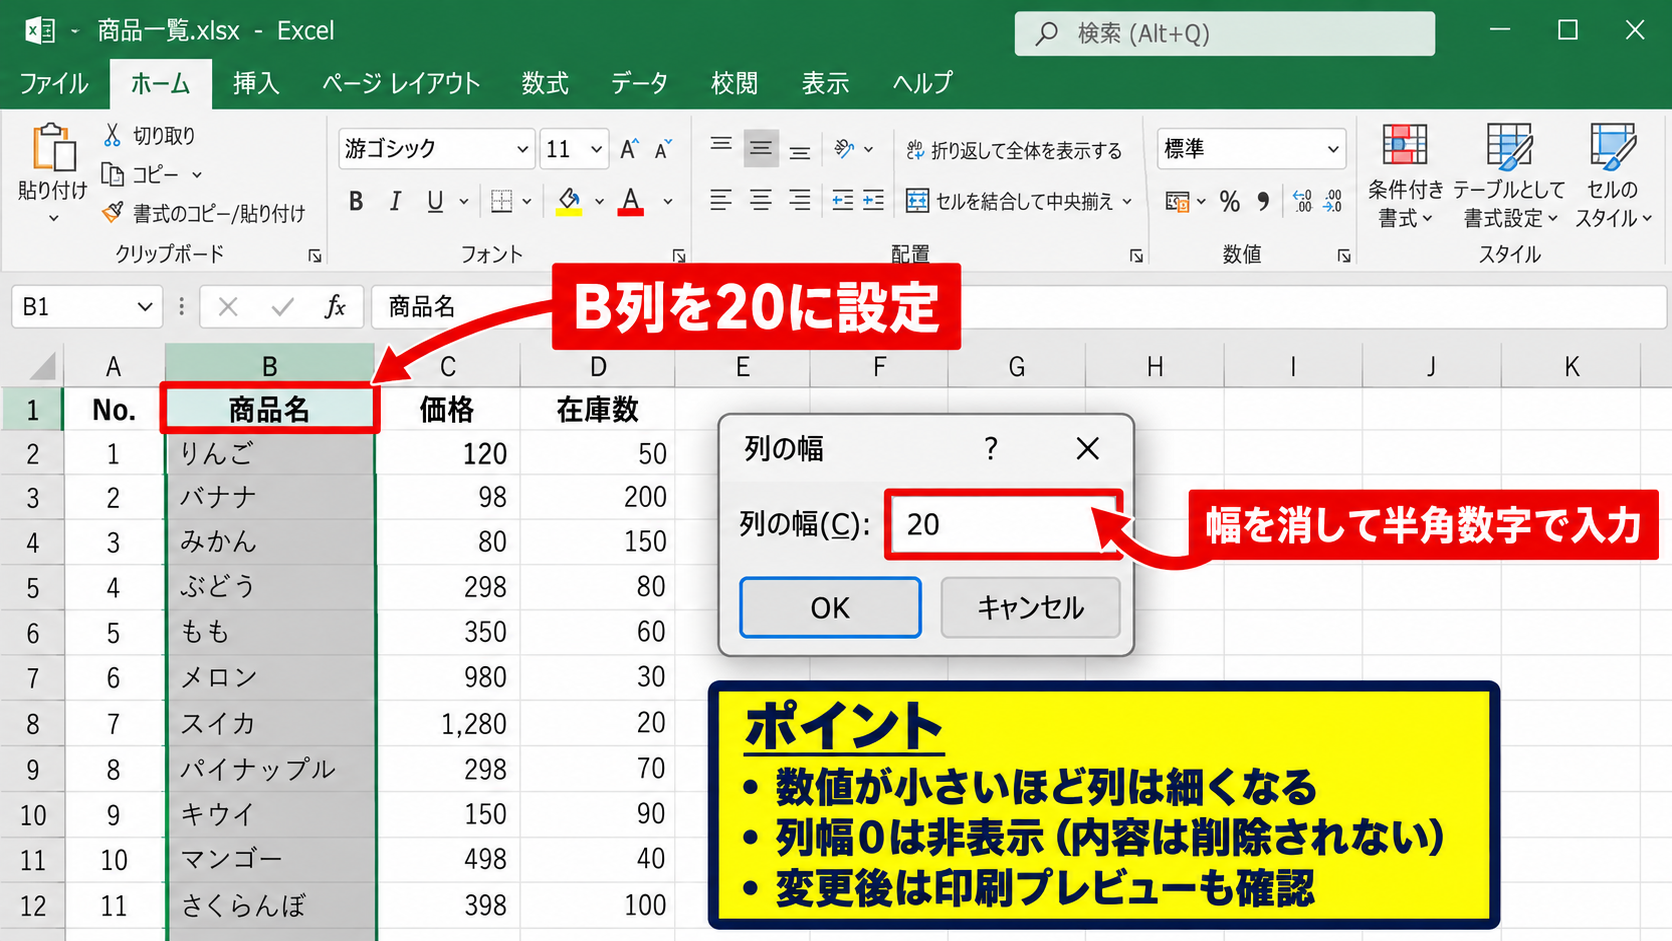The width and height of the screenshot is (1672, 941).
Task: Open the number format dropdown 標準
Action: click(x=1333, y=149)
